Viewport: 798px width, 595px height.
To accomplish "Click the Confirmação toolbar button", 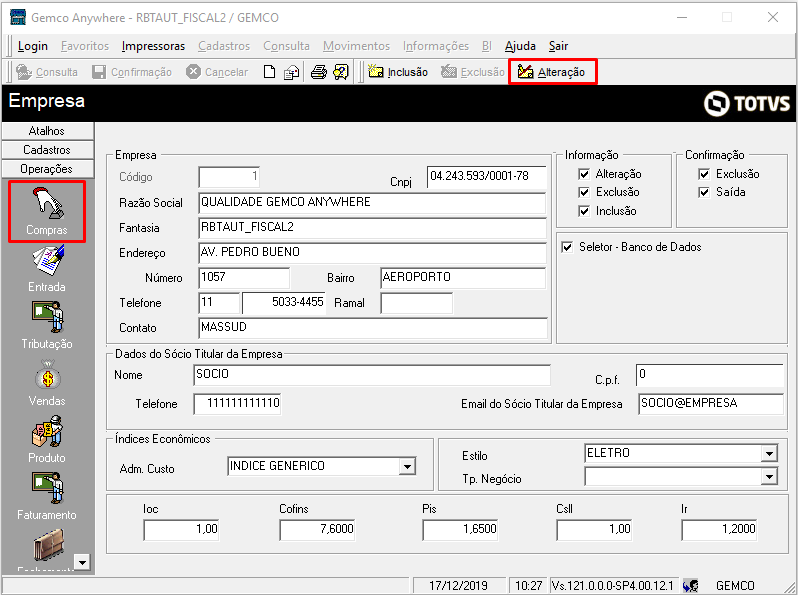I will (x=132, y=72).
